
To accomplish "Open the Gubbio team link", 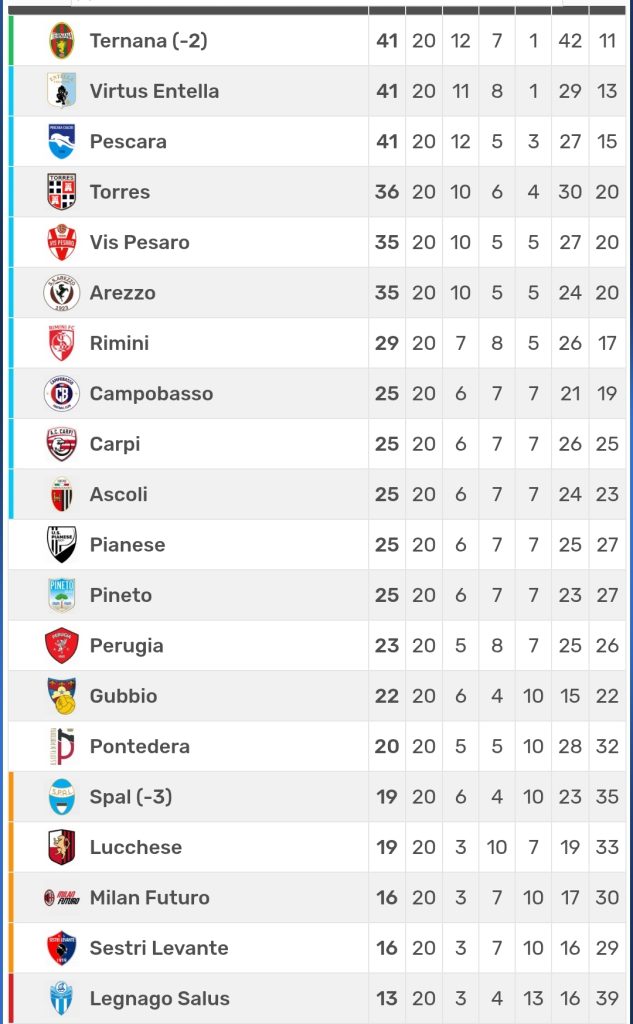I will click(x=123, y=696).
